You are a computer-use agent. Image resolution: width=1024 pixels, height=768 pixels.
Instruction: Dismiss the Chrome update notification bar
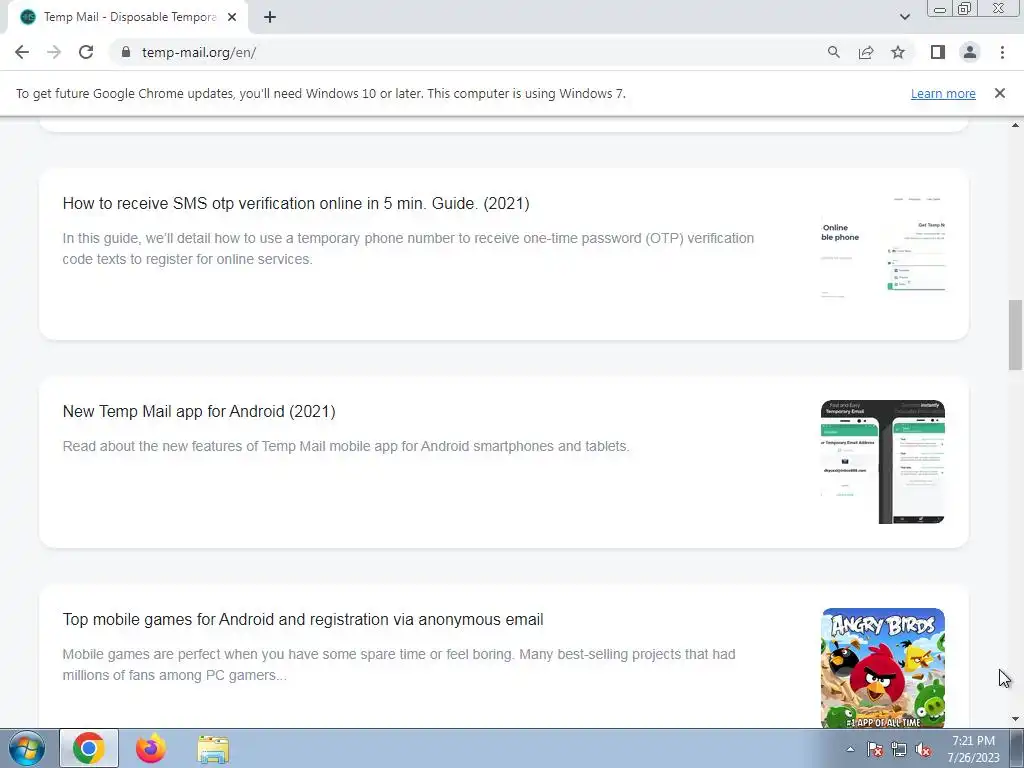[999, 93]
